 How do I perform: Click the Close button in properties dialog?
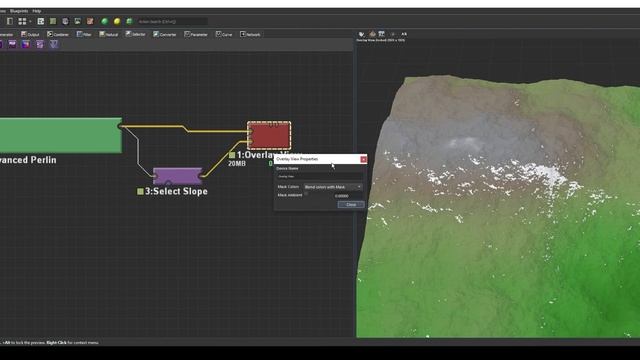coord(351,204)
